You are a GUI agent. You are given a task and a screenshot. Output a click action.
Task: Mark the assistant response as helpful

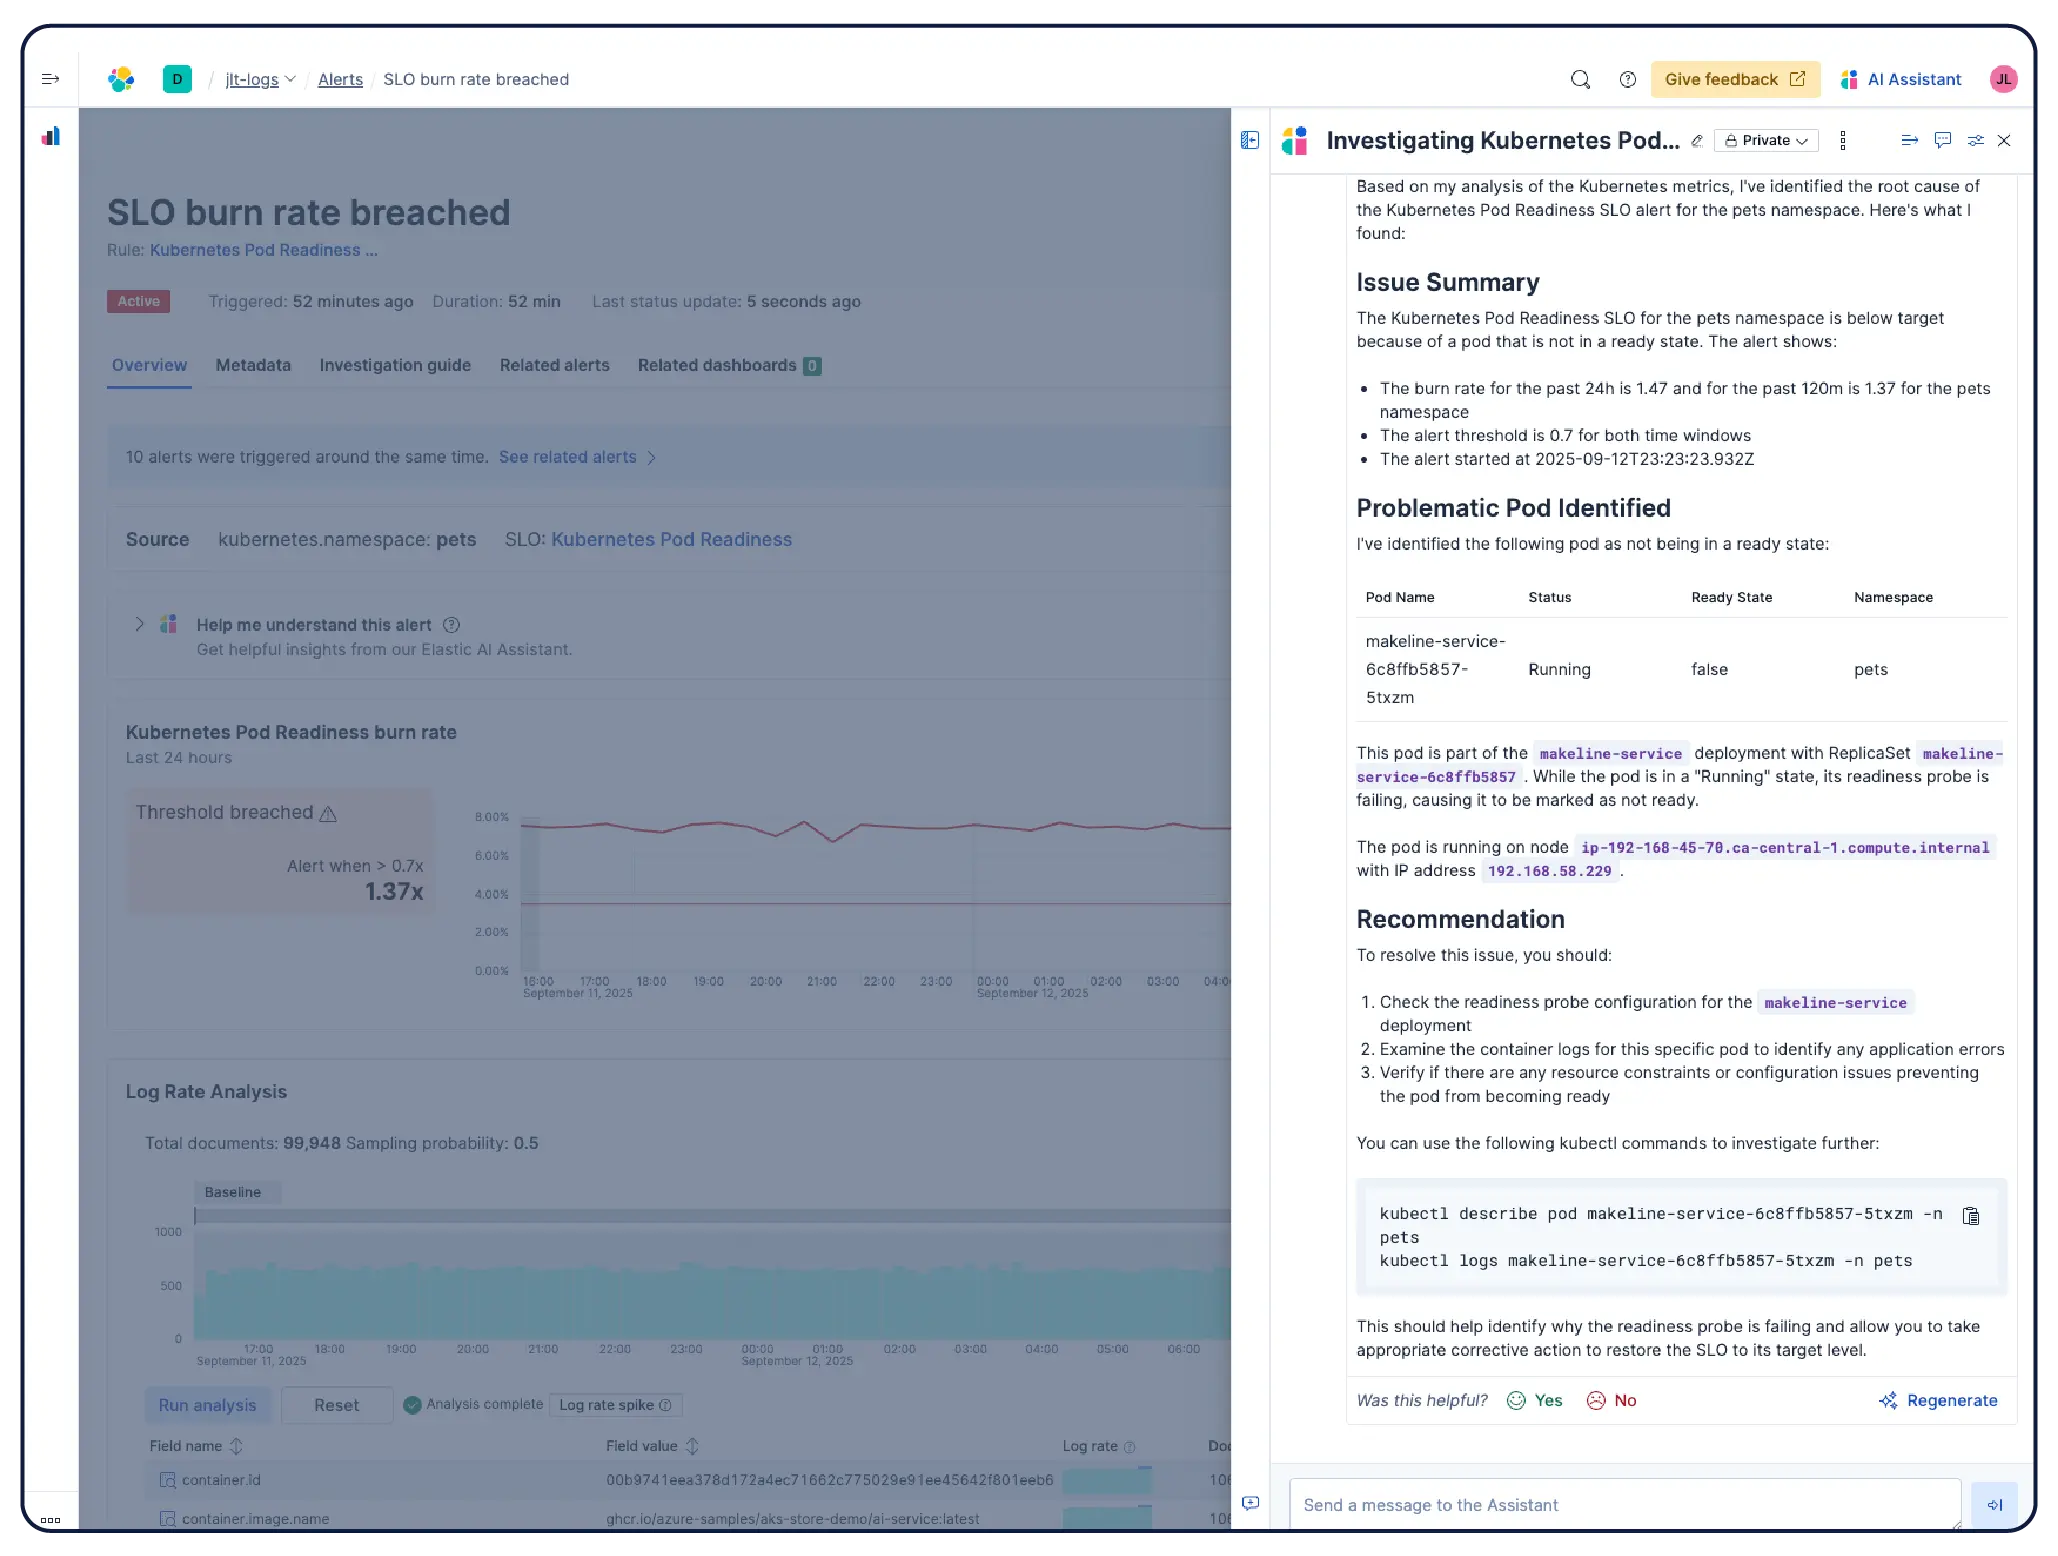(1536, 1400)
